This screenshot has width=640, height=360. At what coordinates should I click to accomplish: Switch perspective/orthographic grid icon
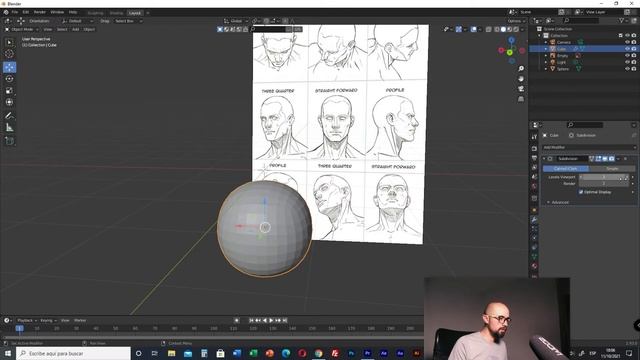tap(521, 99)
